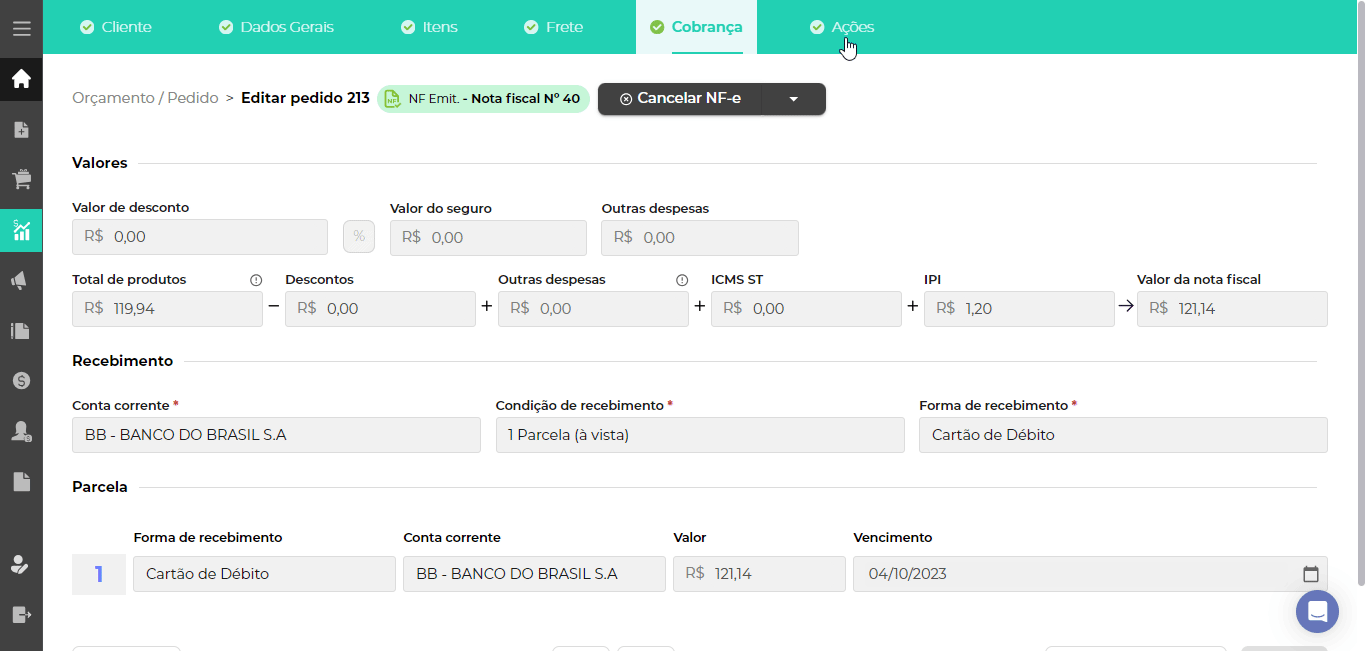Image resolution: width=1366 pixels, height=651 pixels.
Task: Open the shopping cart sidebar section
Action: [x=21, y=180]
